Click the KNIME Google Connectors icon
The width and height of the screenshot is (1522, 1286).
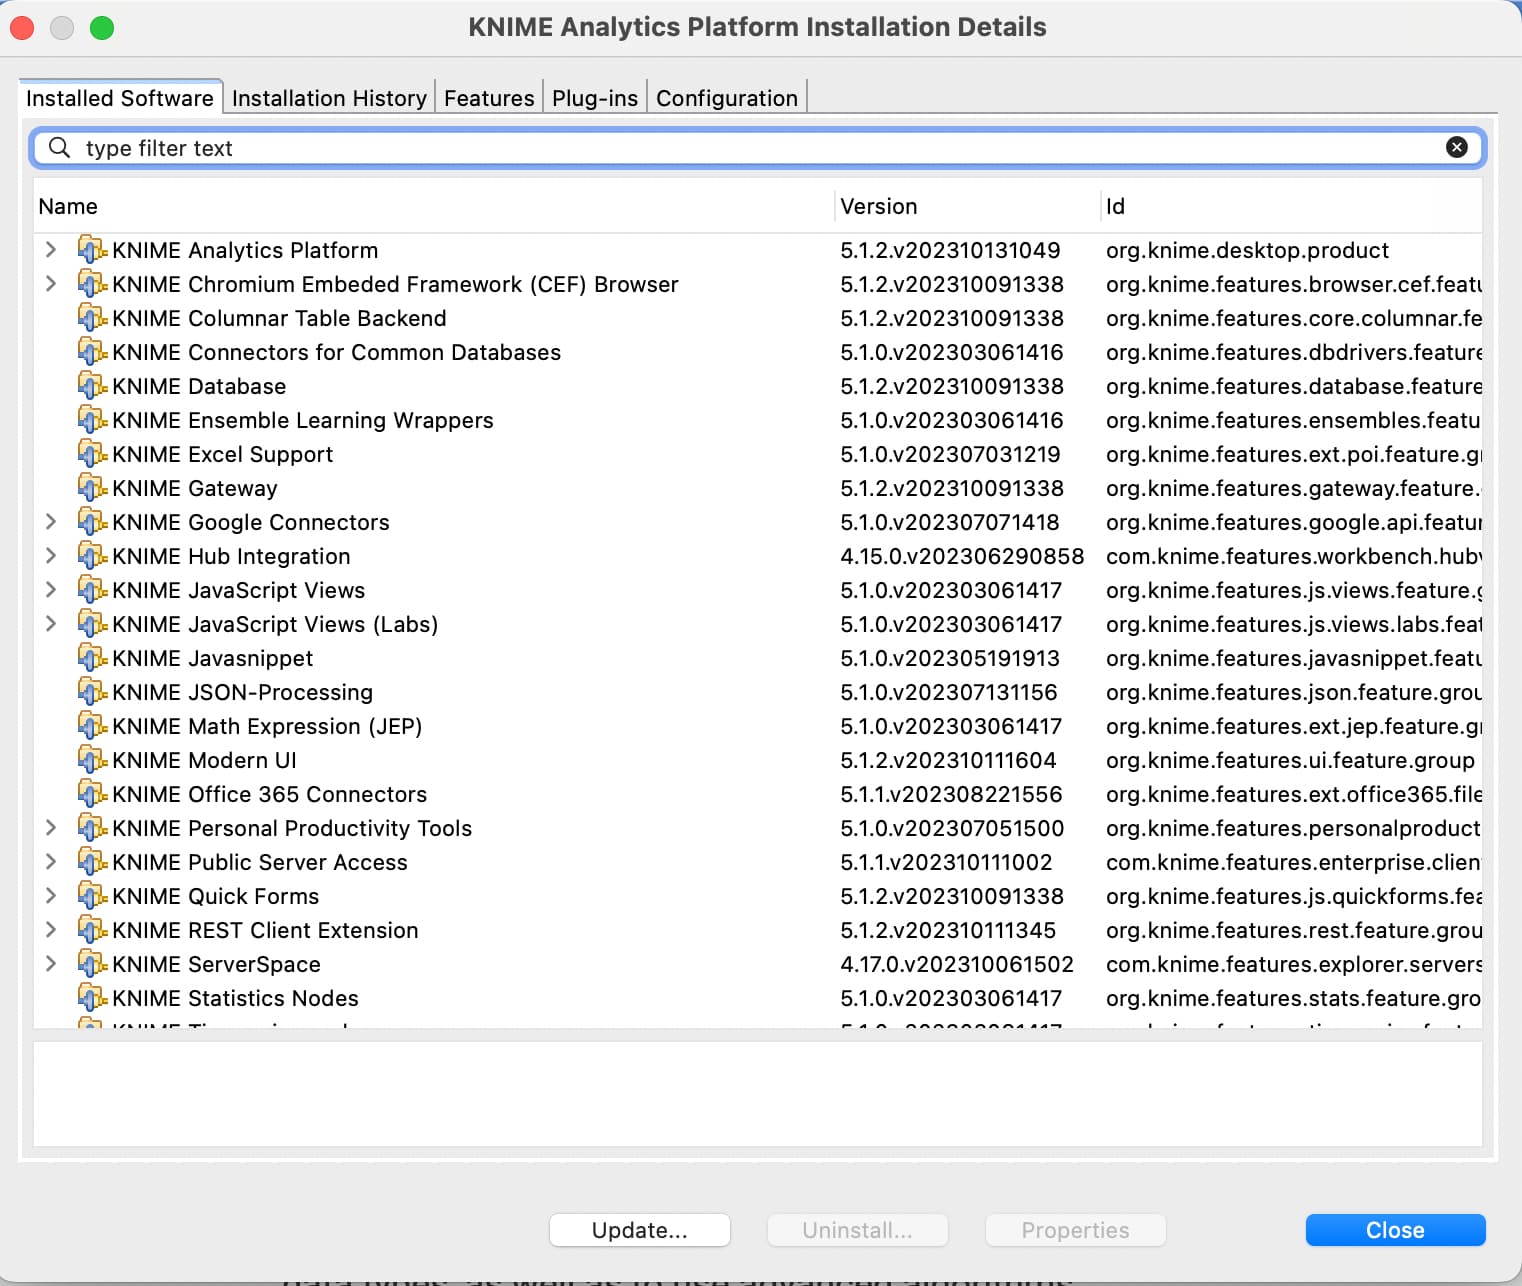pyautogui.click(x=92, y=522)
